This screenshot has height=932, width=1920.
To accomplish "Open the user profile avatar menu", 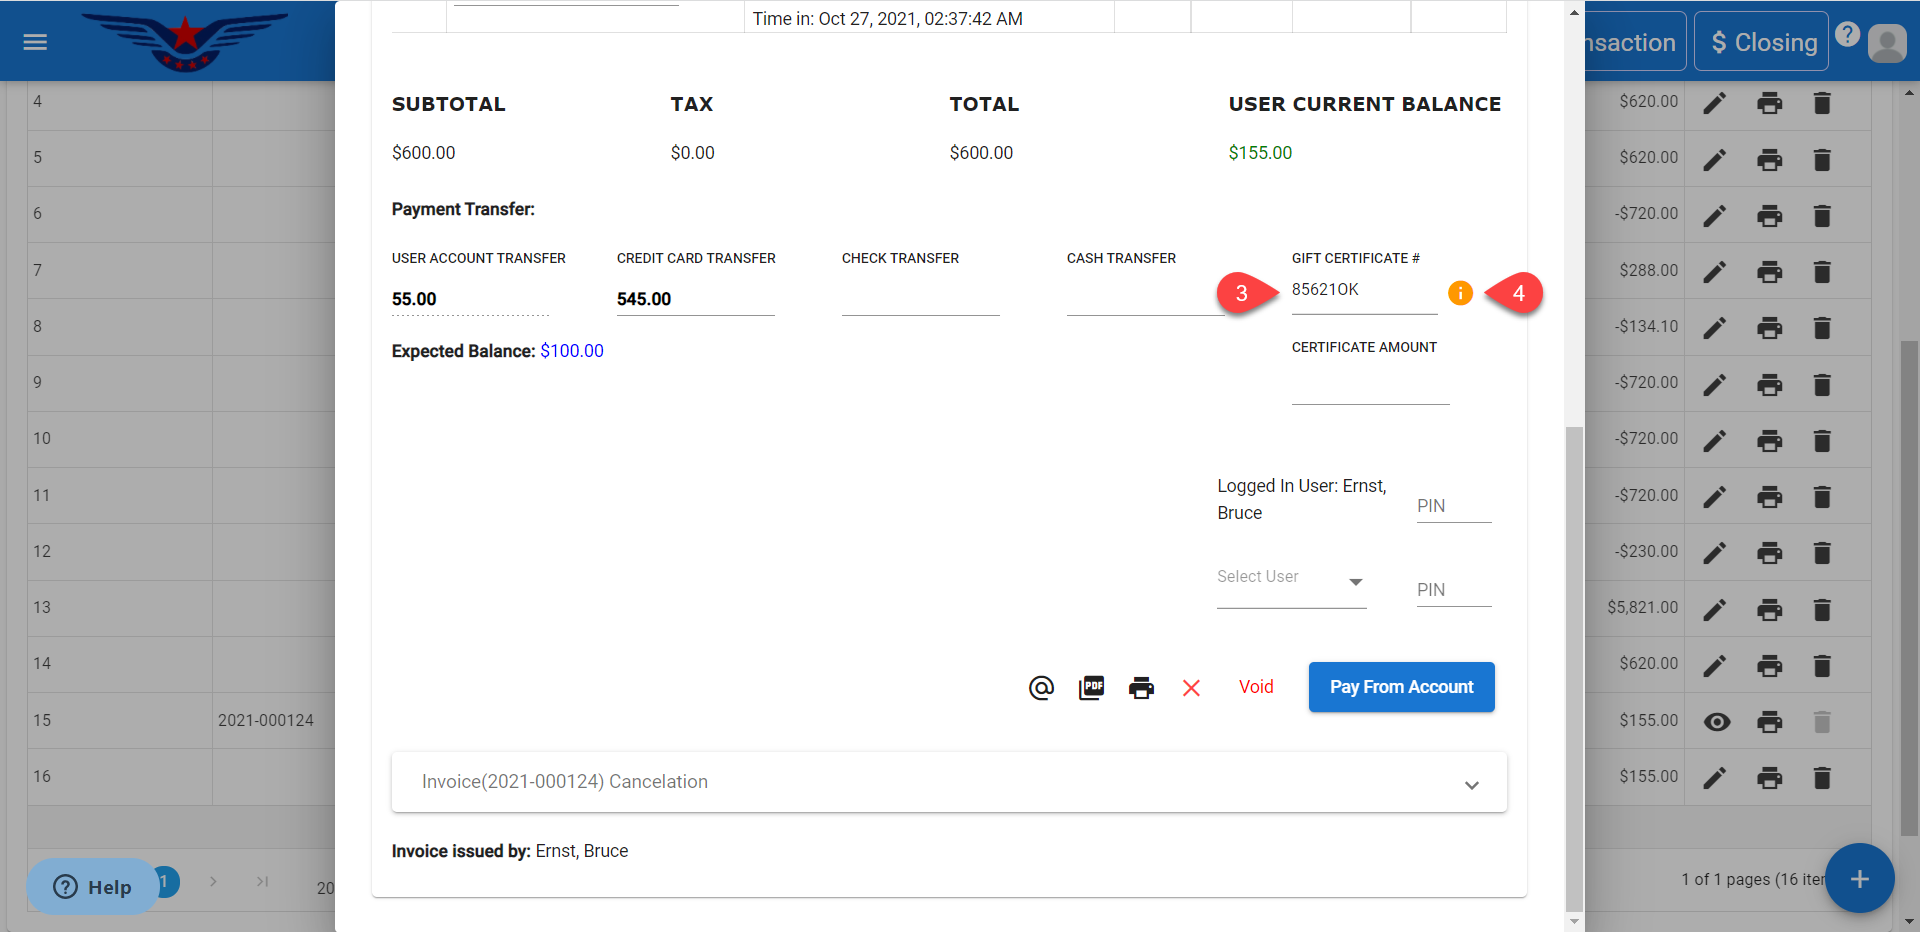I will (x=1886, y=43).
